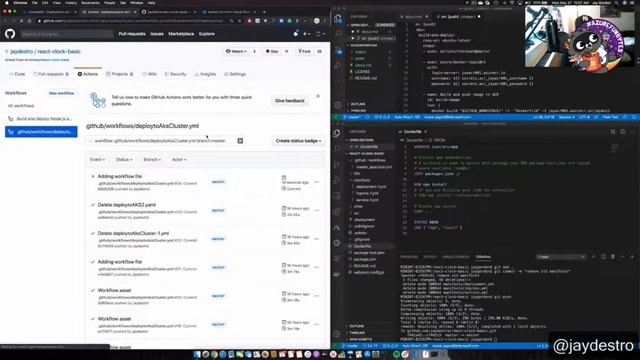Switch to the TERMINAL panel tab
Viewport: 640px width, 360px height.
click(x=483, y=257)
